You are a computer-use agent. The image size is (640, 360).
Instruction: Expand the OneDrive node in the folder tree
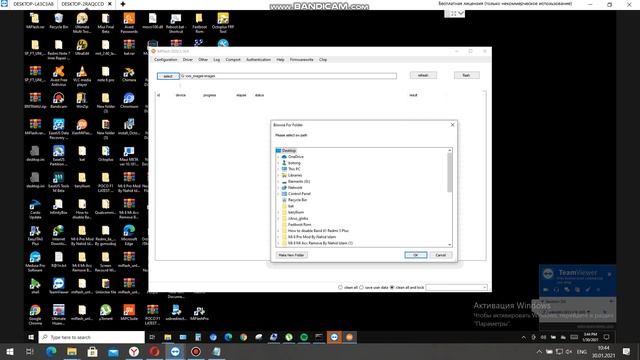(x=278, y=157)
